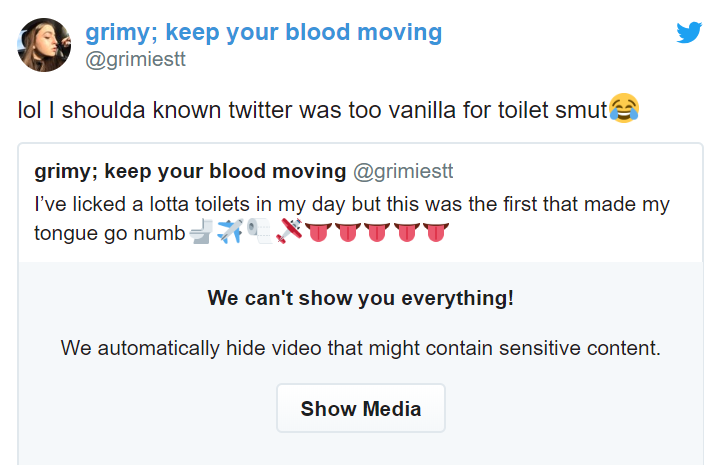Open the quoted tweet text about licking toilets
This screenshot has height=465, width=719.
pyautogui.click(x=352, y=218)
